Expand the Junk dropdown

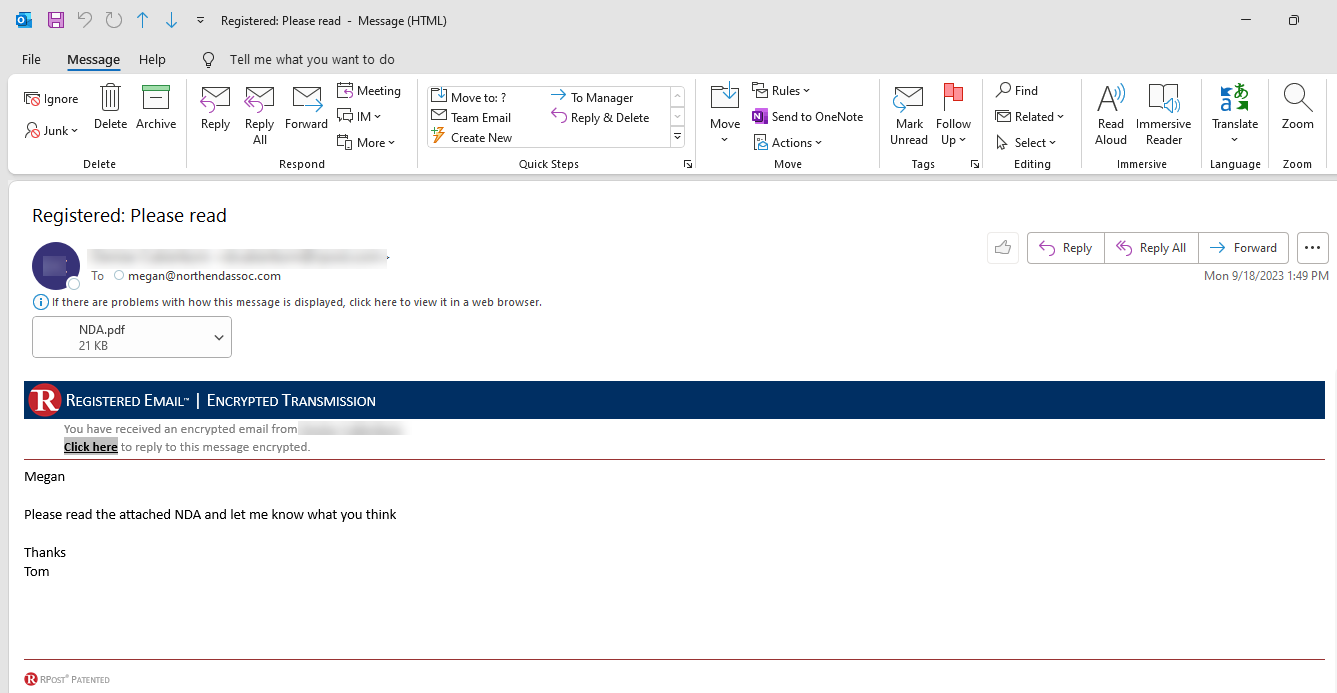[x=52, y=131]
